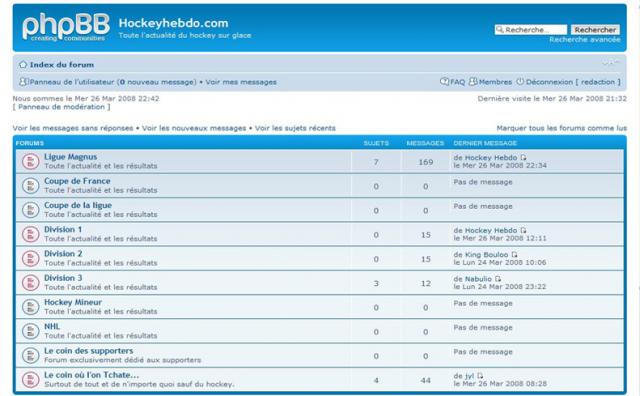Click 'le Lun 24 Mar 2008 23:22' timestamp
Viewport: 640px width, 396px height.
tap(500, 287)
